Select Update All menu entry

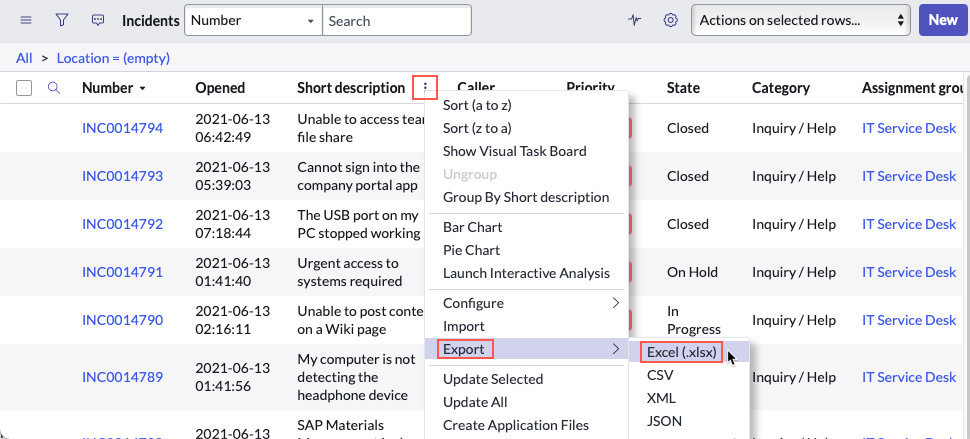tap(475, 402)
